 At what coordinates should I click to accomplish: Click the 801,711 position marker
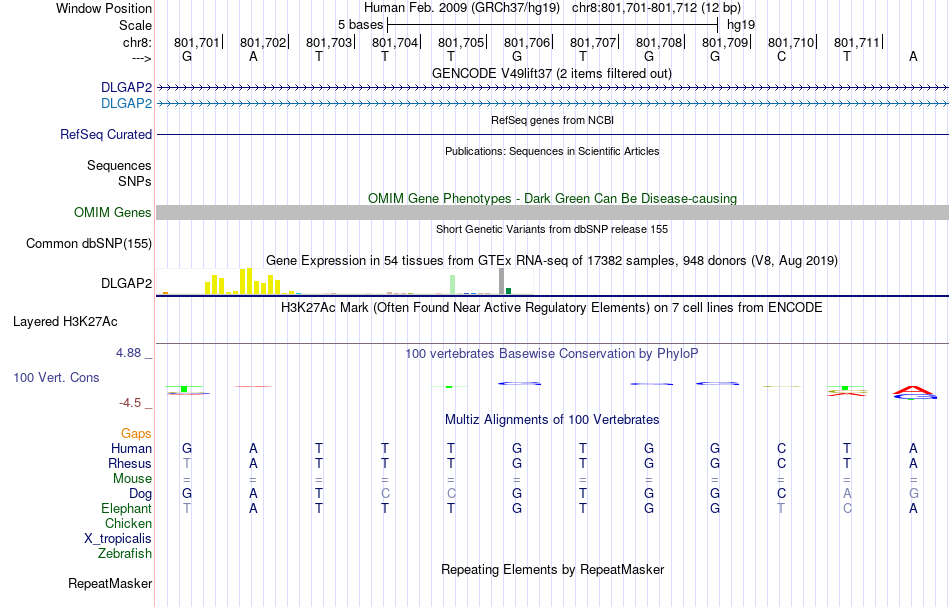click(857, 42)
